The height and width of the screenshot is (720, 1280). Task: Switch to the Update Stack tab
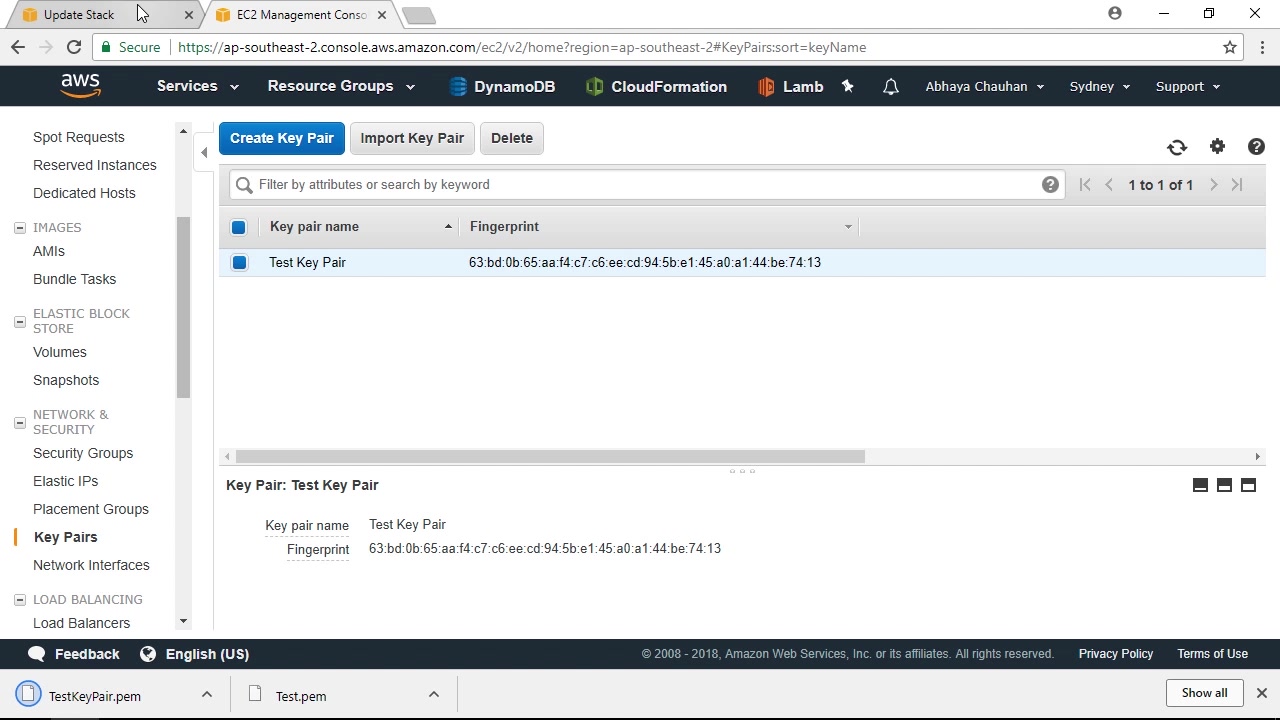[x=98, y=15]
